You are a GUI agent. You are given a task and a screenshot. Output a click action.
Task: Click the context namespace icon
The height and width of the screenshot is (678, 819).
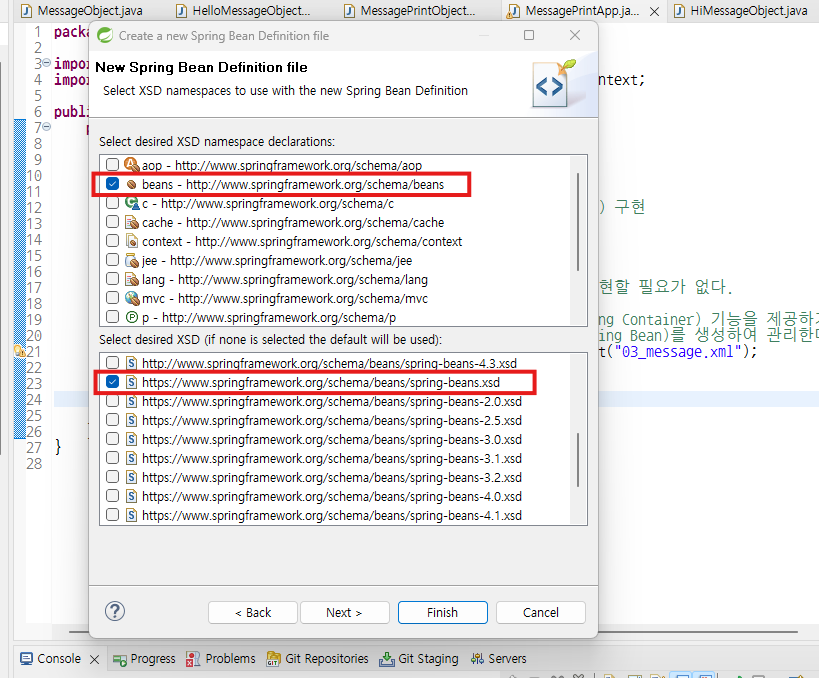(x=132, y=241)
